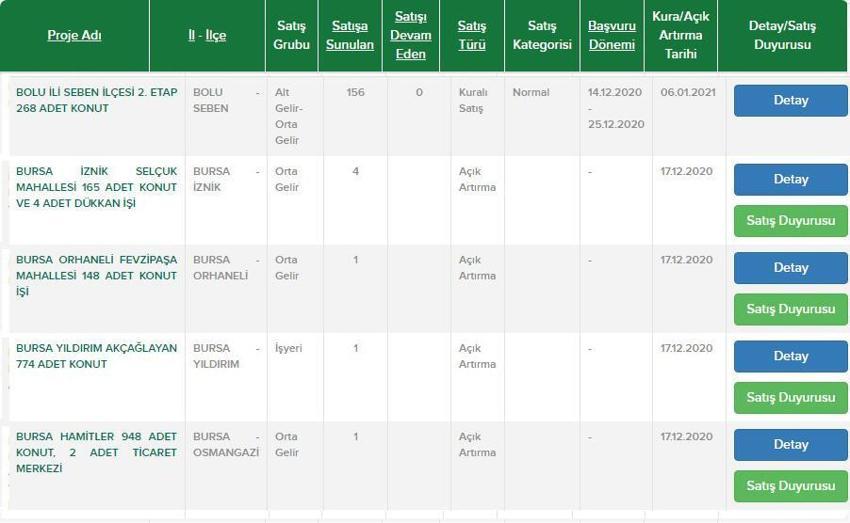Open Detay for Bursa Orhaneli project
This screenshot has height=523, width=850.
pos(790,268)
